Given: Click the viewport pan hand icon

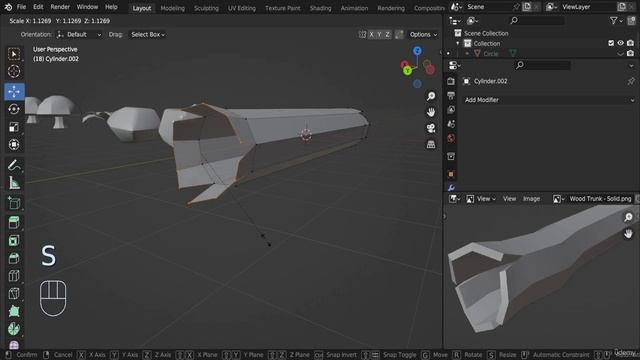Looking at the screenshot, I should 431,112.
